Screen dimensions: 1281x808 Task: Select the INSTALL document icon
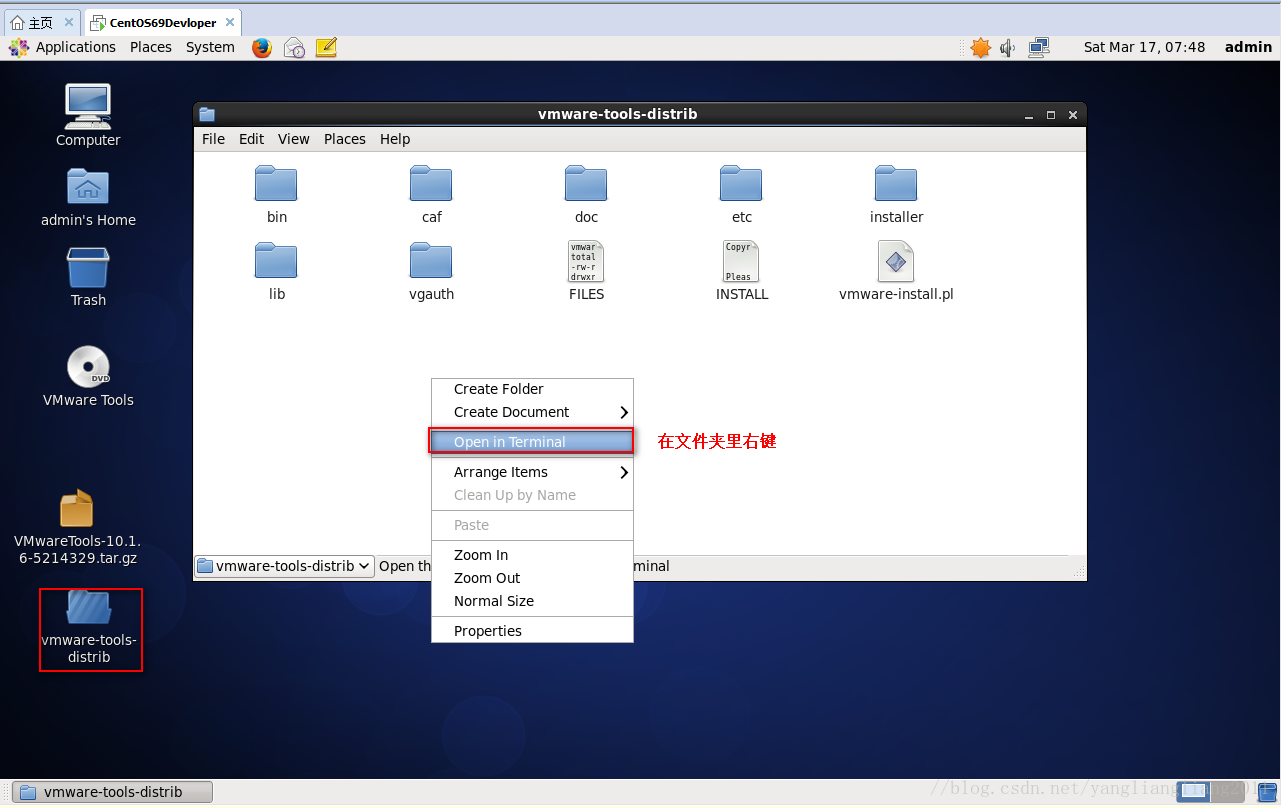click(741, 261)
